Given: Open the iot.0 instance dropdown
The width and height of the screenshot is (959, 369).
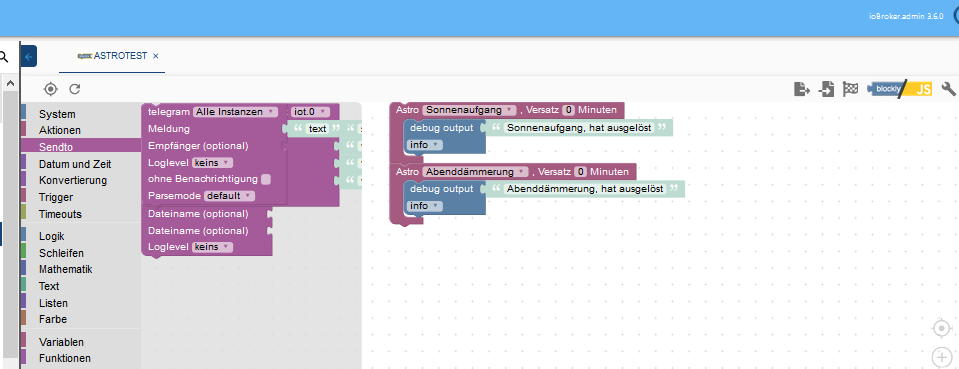Looking at the screenshot, I should tap(311, 112).
